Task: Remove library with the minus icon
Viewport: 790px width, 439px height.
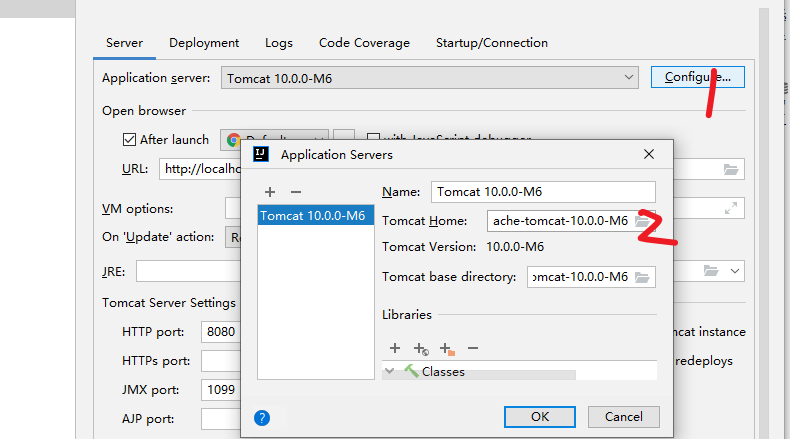Action: click(x=473, y=348)
